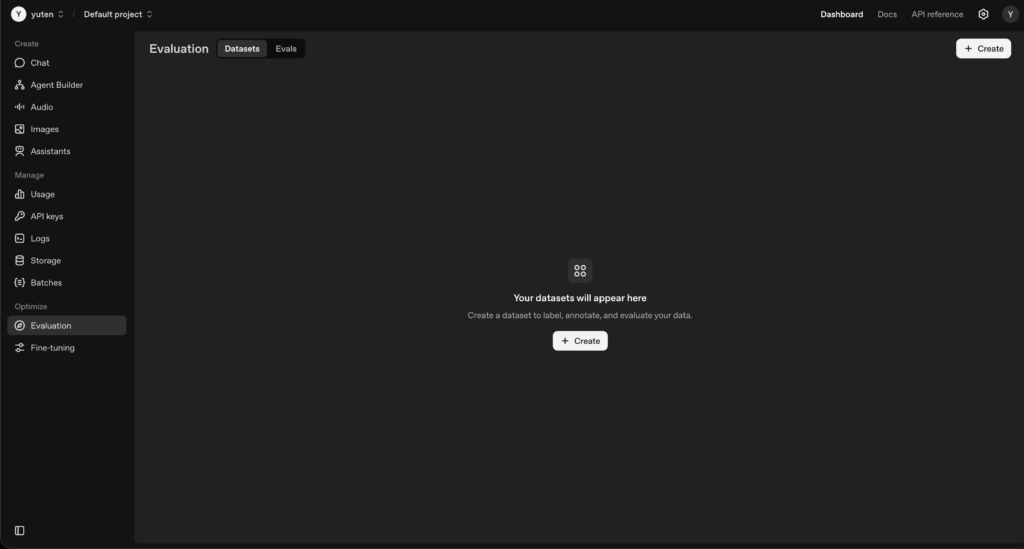Open the API keys page
The image size is (1024, 549).
point(46,216)
